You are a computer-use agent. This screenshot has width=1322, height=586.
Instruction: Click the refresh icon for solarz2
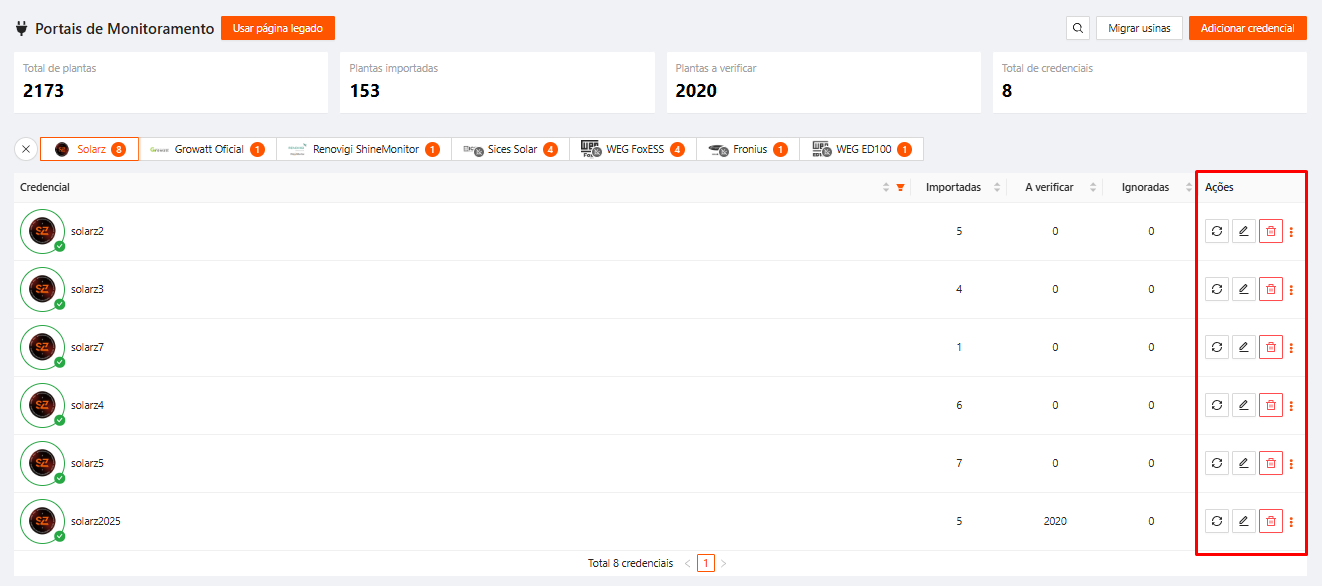pyautogui.click(x=1217, y=232)
